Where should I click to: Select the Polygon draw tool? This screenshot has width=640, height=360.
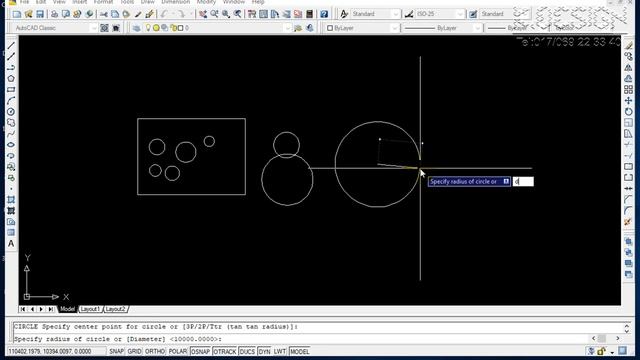tap(11, 78)
